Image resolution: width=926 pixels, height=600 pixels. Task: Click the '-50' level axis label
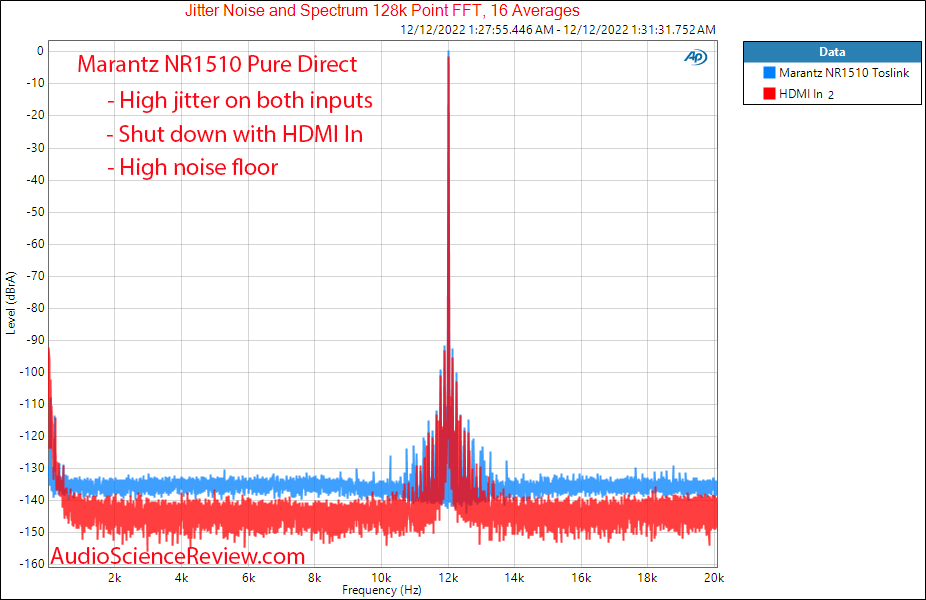[35, 211]
